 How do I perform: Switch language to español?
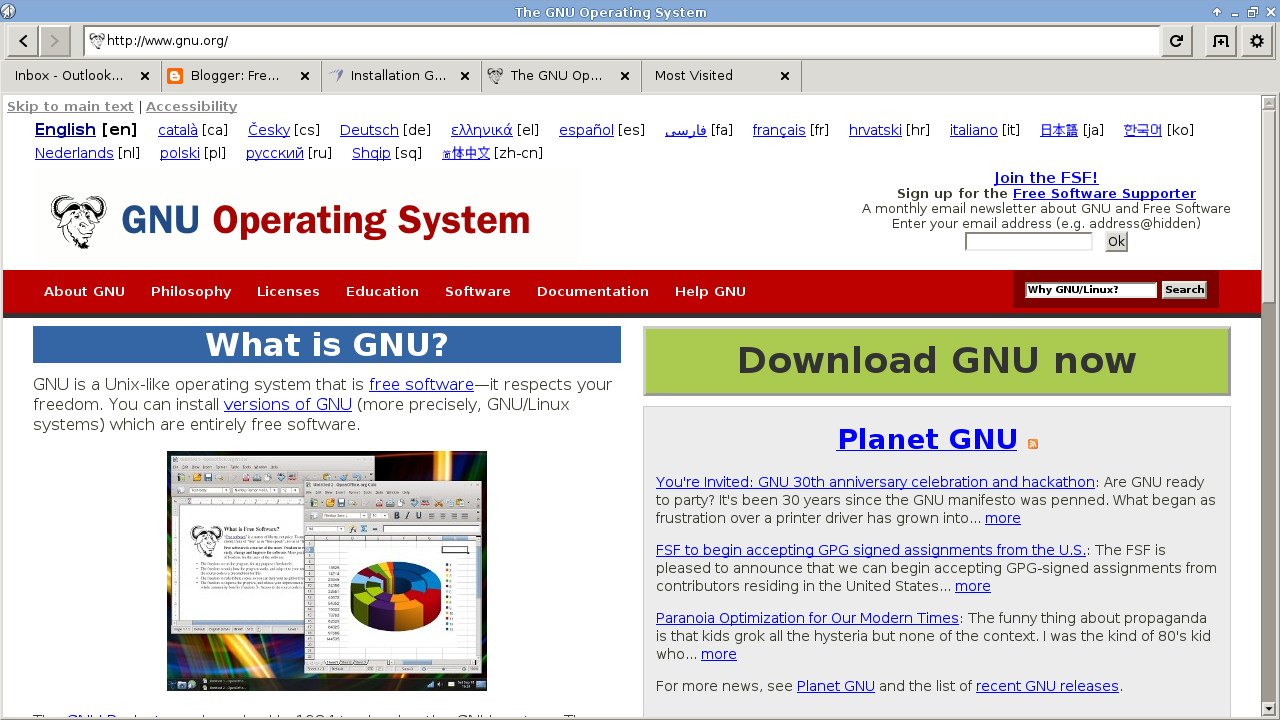click(x=586, y=130)
